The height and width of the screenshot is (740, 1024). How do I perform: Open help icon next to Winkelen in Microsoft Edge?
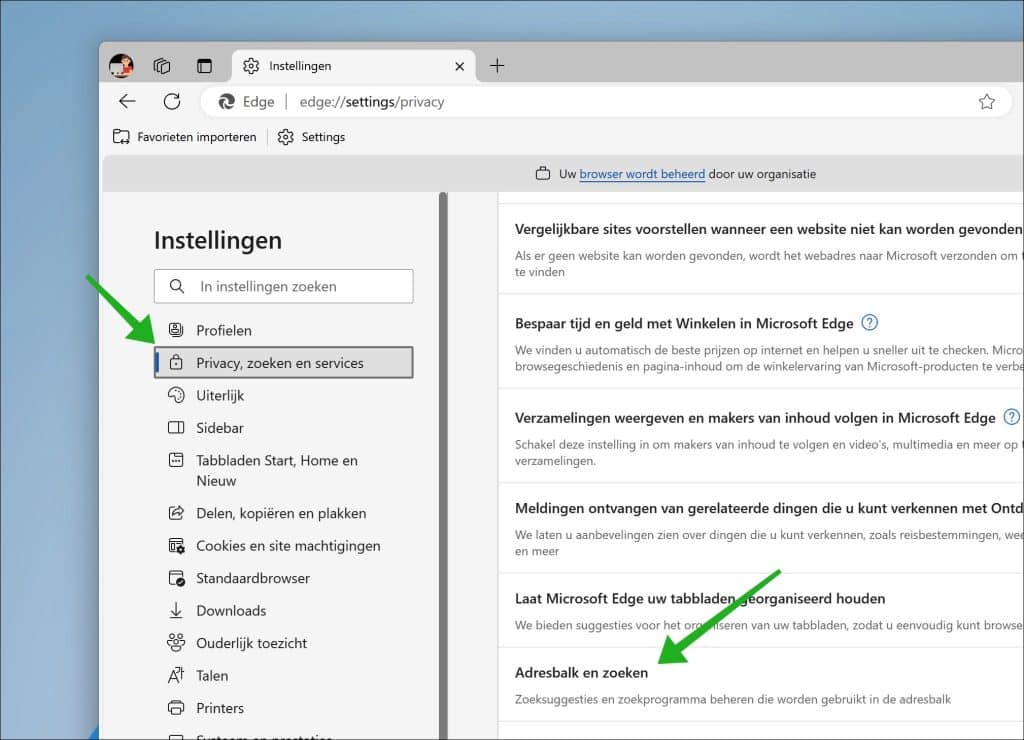869,323
